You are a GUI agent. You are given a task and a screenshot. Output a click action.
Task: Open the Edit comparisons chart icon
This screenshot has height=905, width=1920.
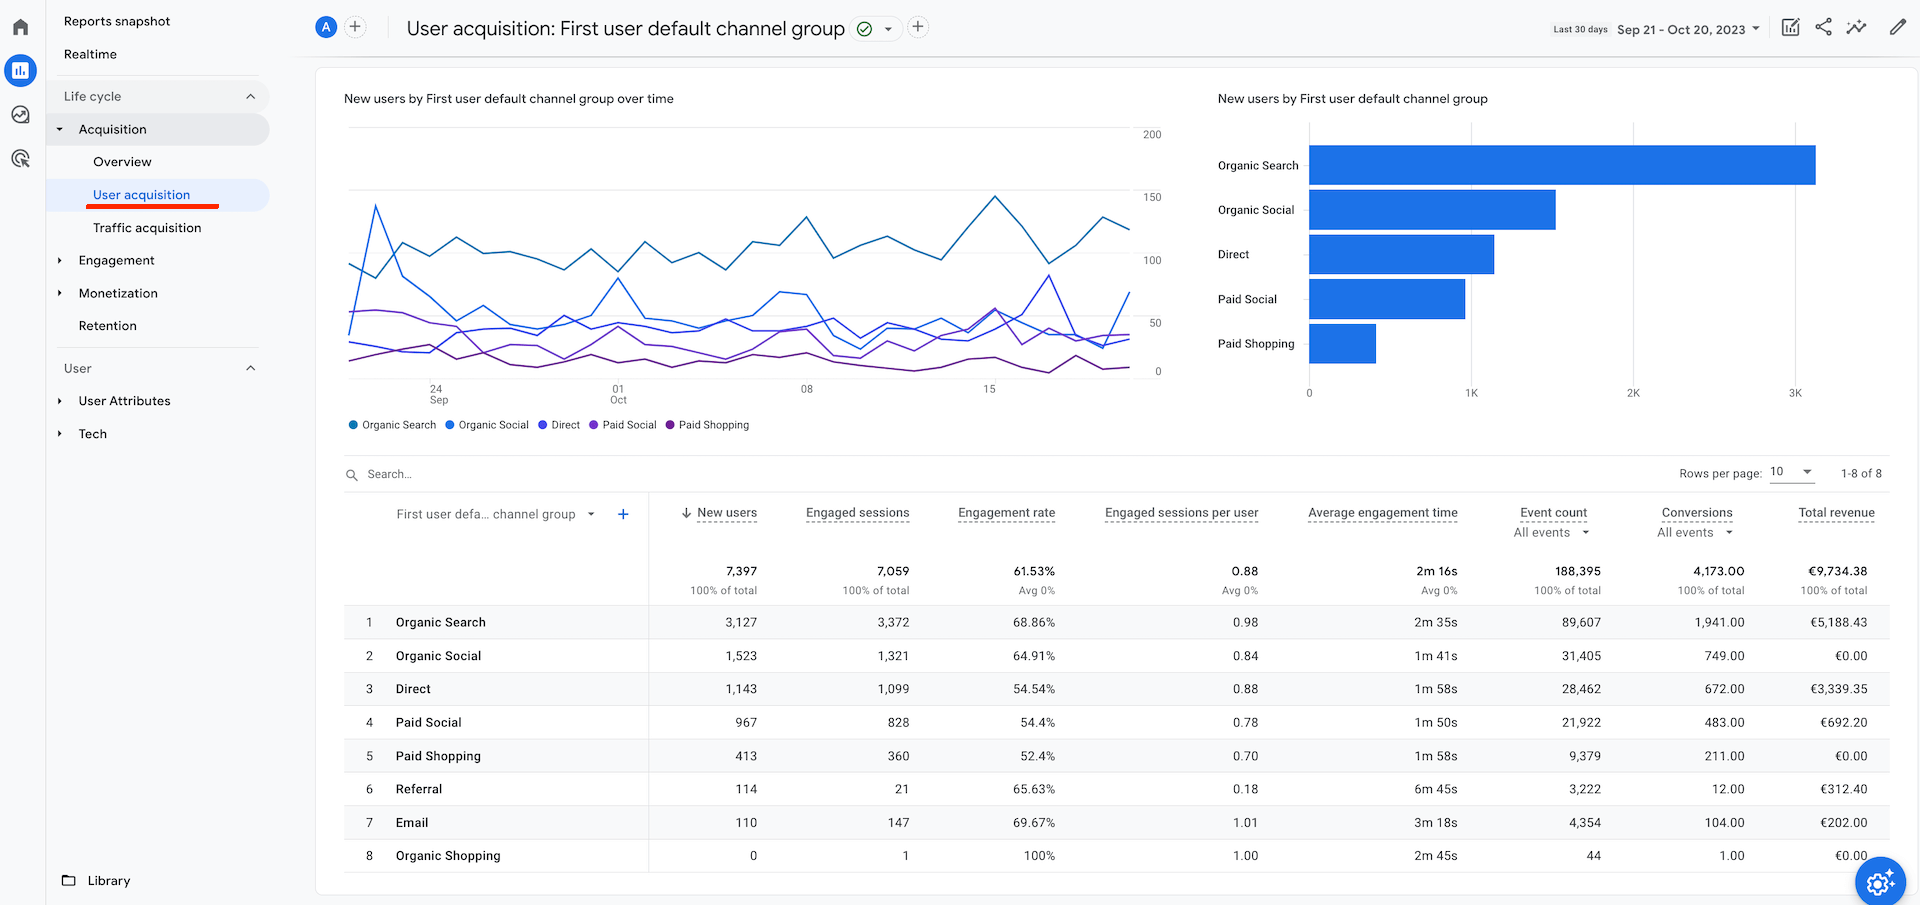[1790, 28]
